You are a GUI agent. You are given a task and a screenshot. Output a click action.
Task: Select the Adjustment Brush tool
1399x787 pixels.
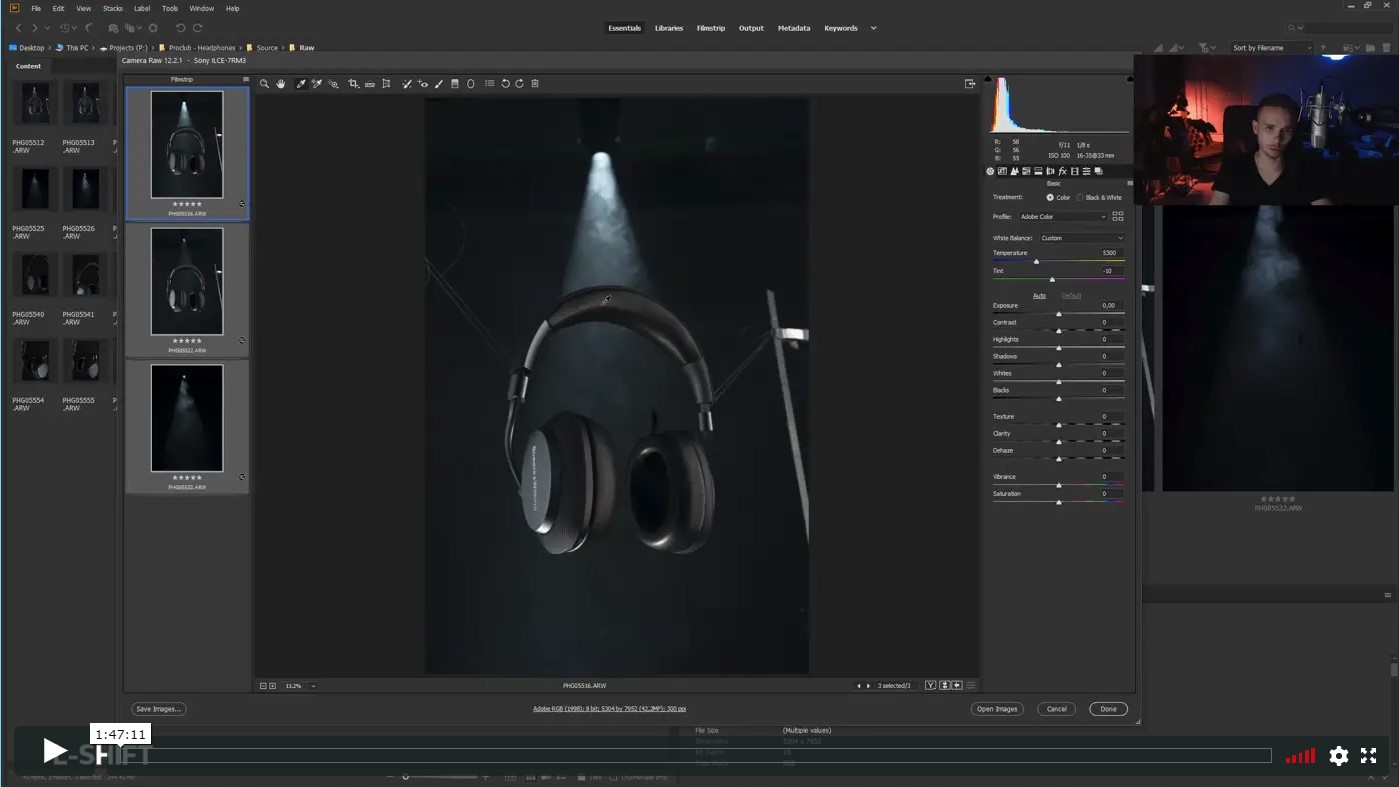[439, 84]
